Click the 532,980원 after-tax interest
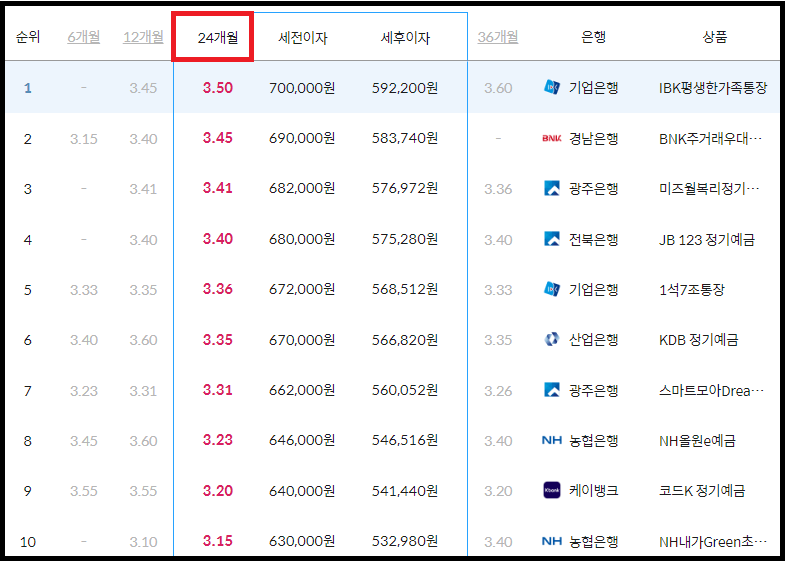The image size is (786, 562). pos(405,541)
